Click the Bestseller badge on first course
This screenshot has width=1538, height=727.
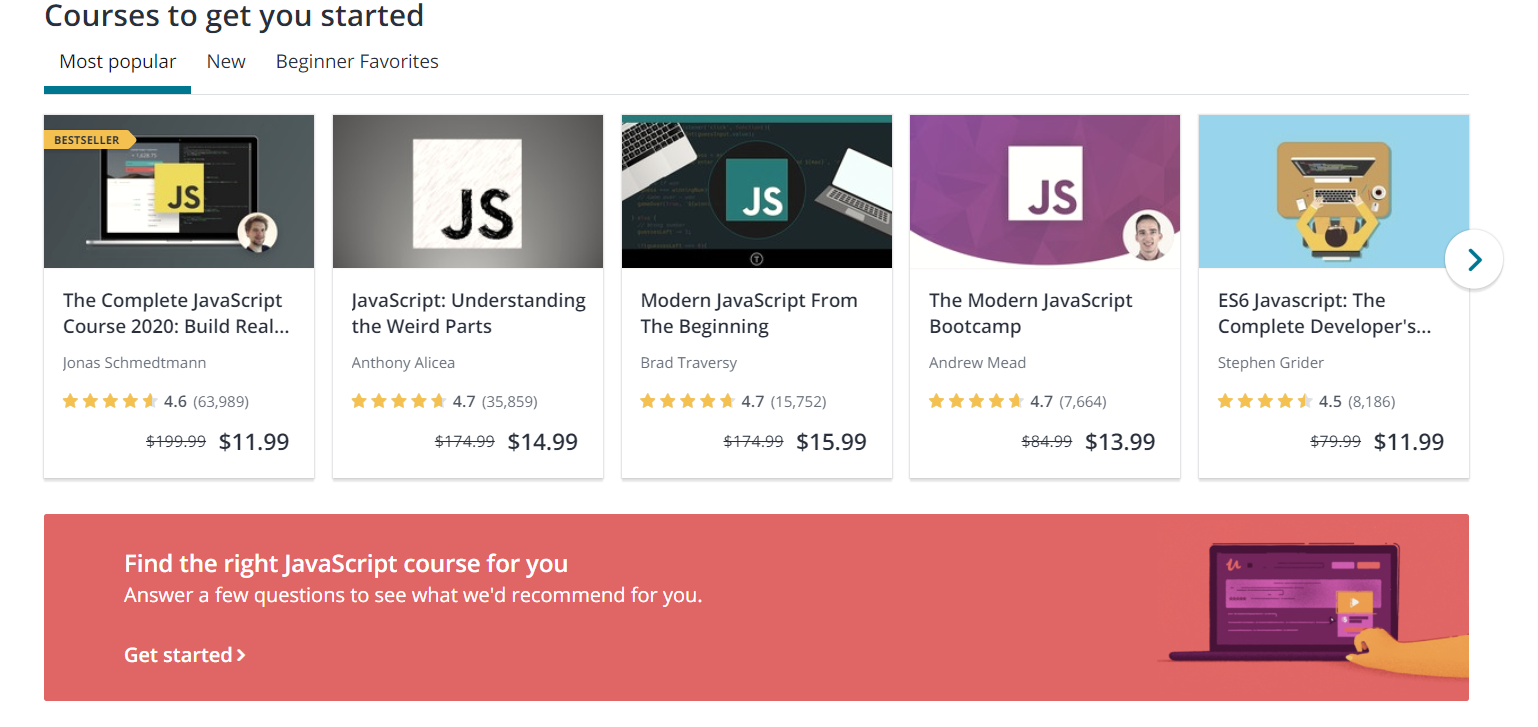tap(87, 140)
